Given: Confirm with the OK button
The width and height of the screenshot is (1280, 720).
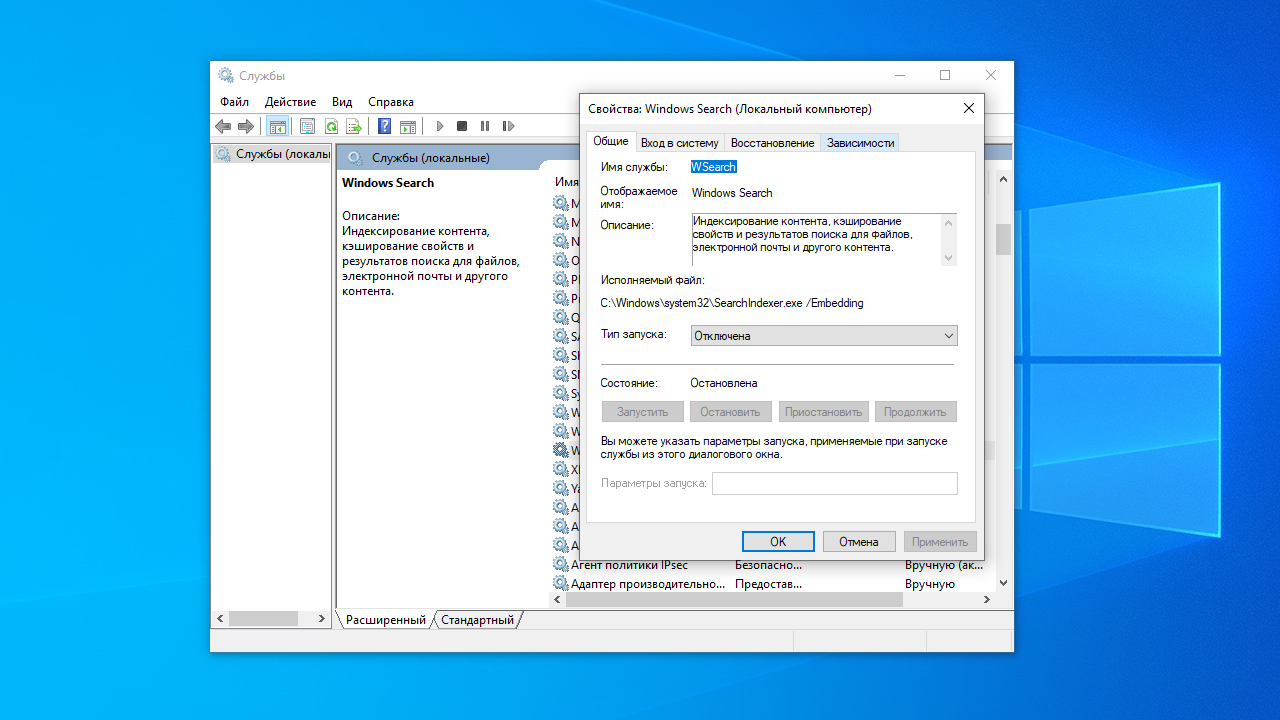Looking at the screenshot, I should pos(778,542).
